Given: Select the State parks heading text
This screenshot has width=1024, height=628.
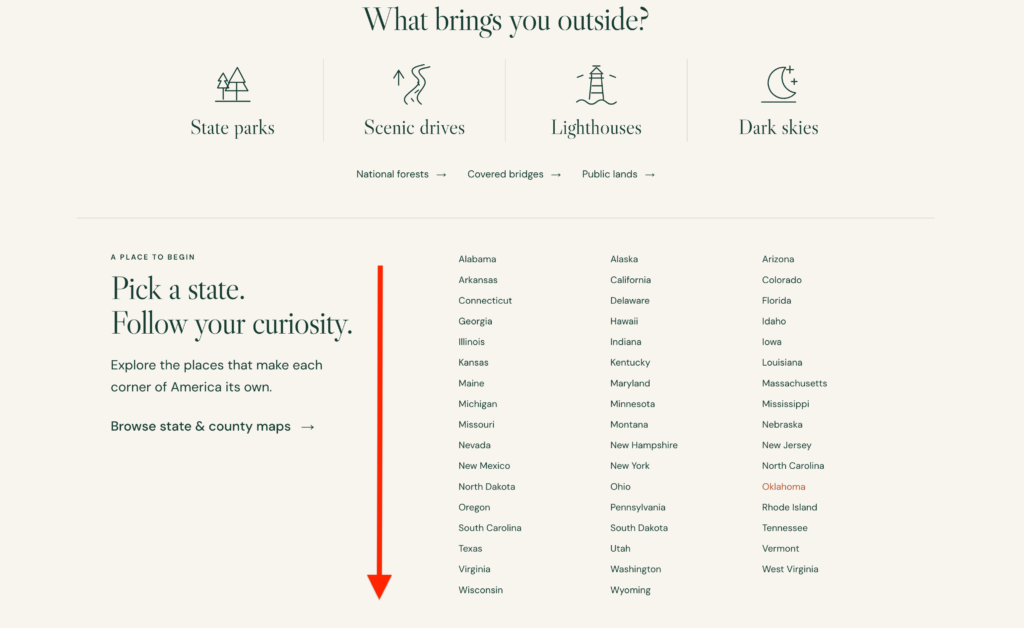Looking at the screenshot, I should click(x=232, y=127).
